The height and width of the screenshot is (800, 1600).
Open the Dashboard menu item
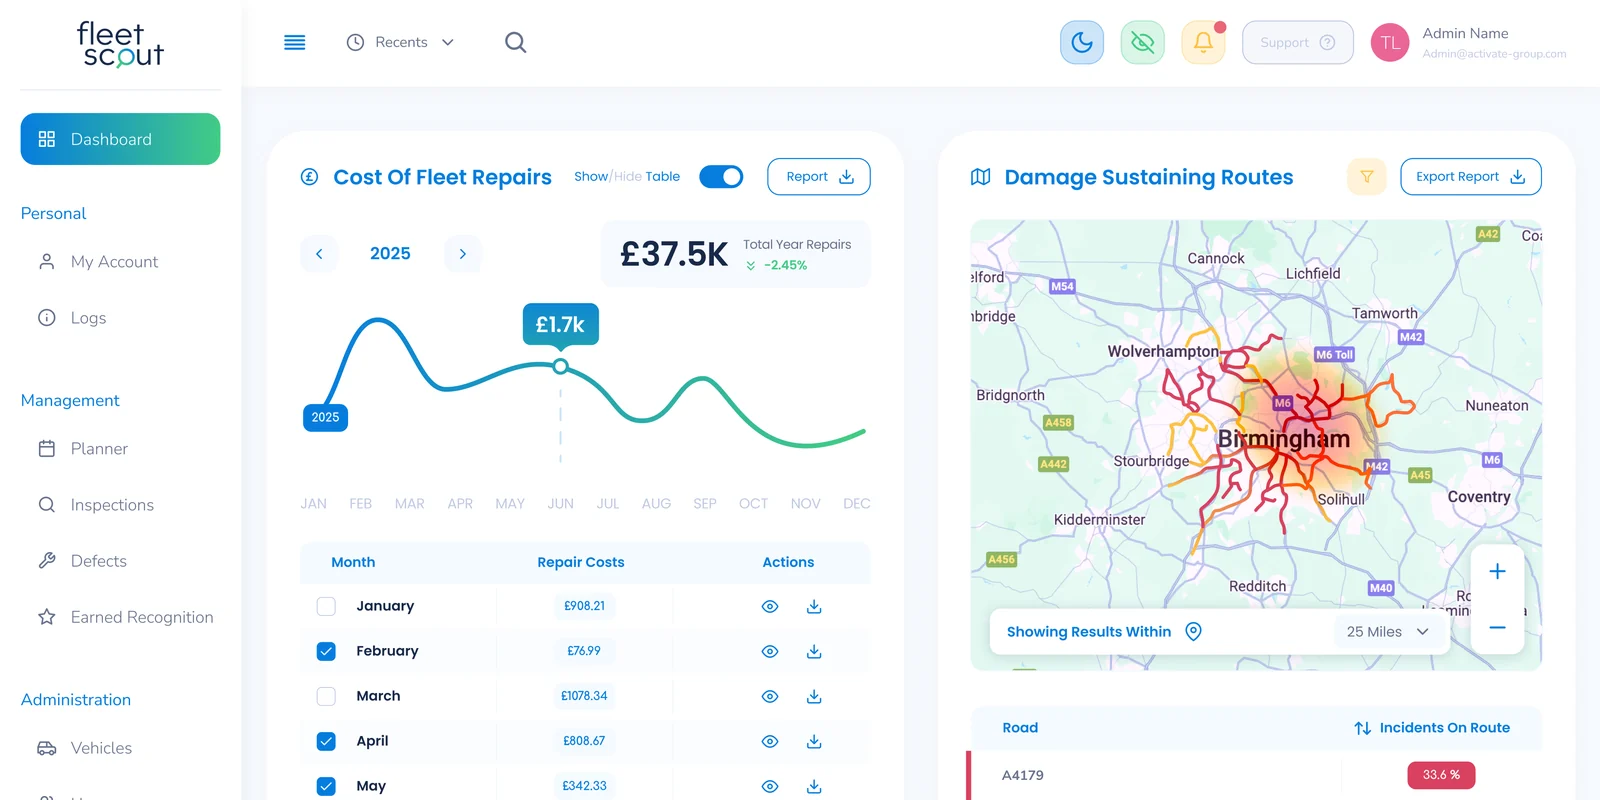pos(120,139)
